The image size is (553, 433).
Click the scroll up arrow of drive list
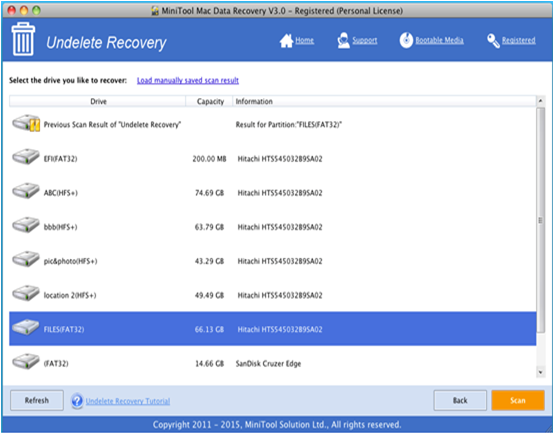[540, 101]
